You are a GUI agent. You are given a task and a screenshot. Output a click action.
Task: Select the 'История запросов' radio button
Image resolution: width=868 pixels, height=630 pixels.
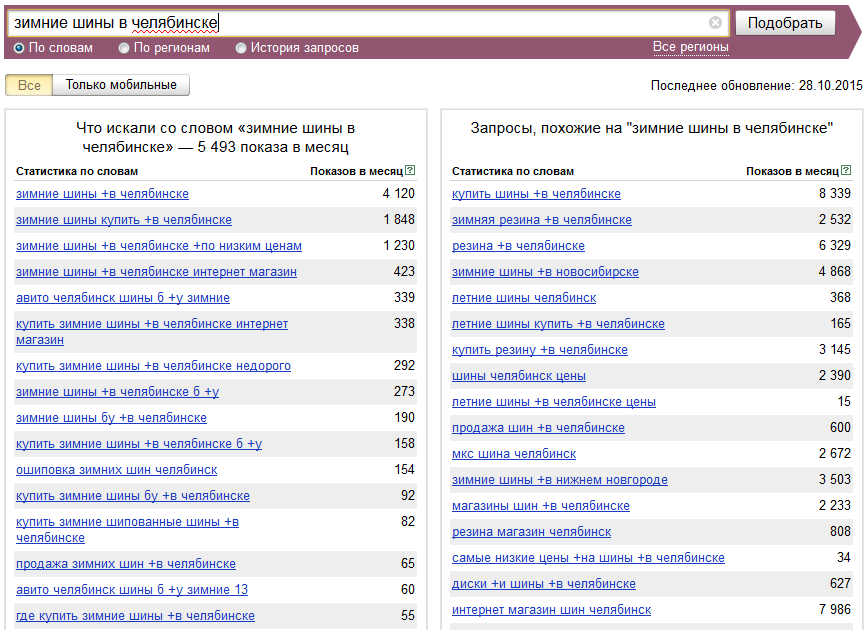[x=241, y=48]
